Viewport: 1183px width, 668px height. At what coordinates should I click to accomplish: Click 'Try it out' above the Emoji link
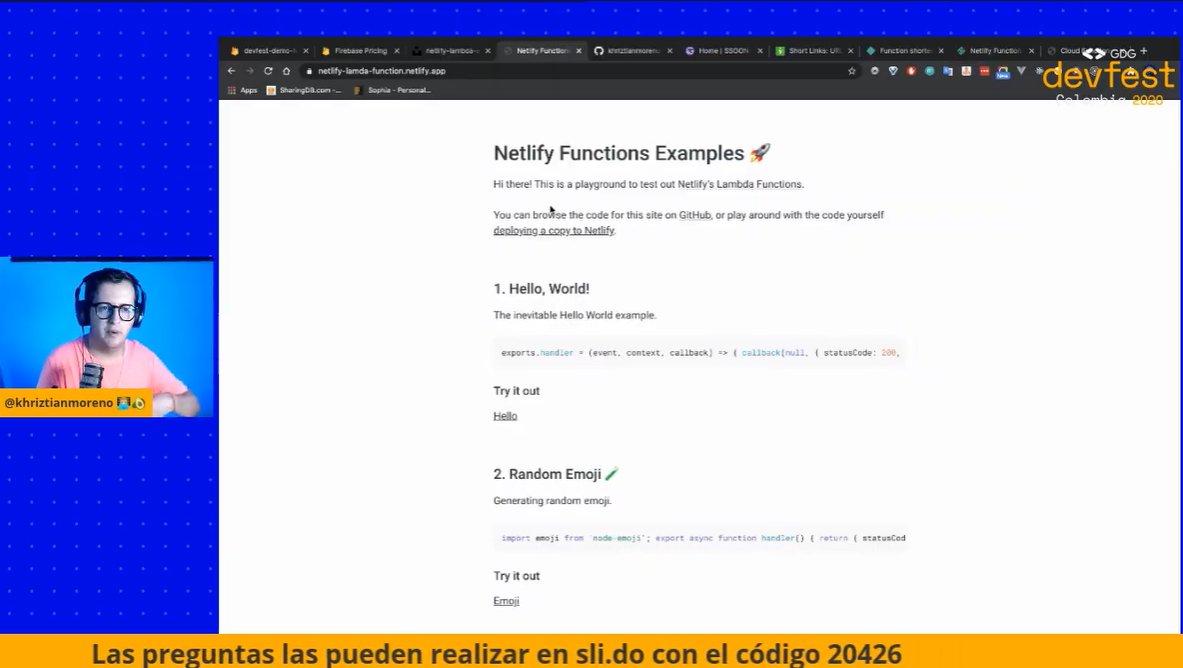[517, 576]
